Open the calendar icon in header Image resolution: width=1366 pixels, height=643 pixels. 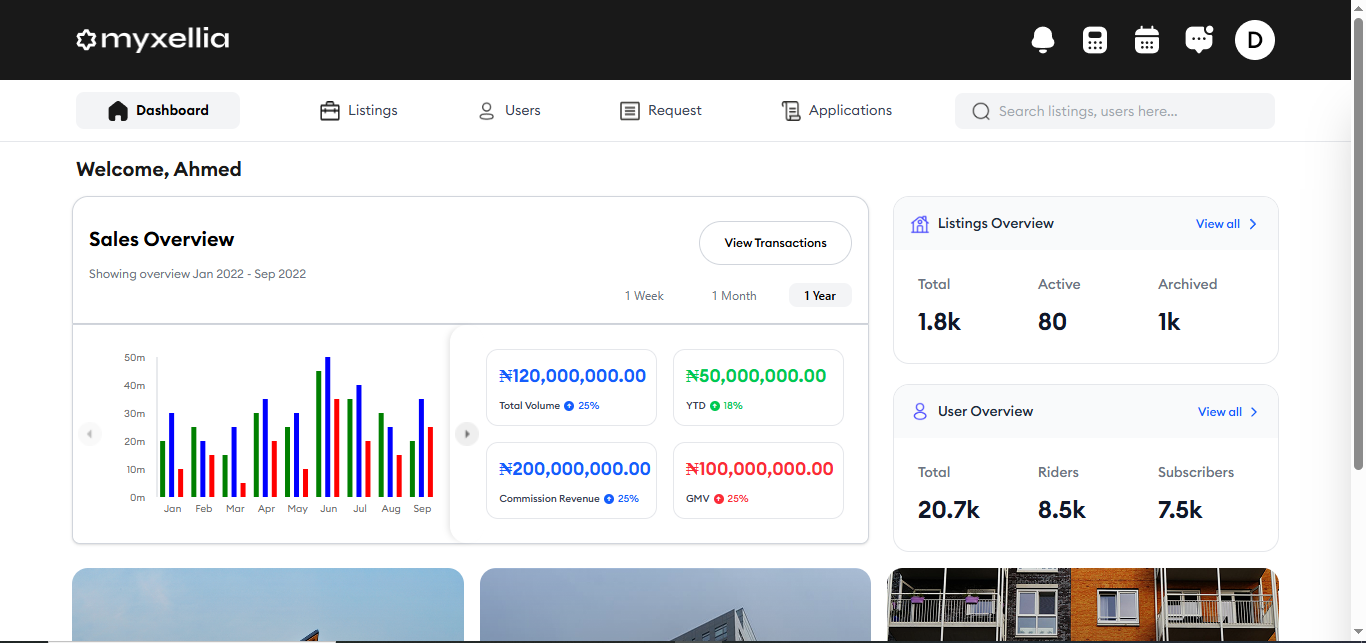(1147, 40)
